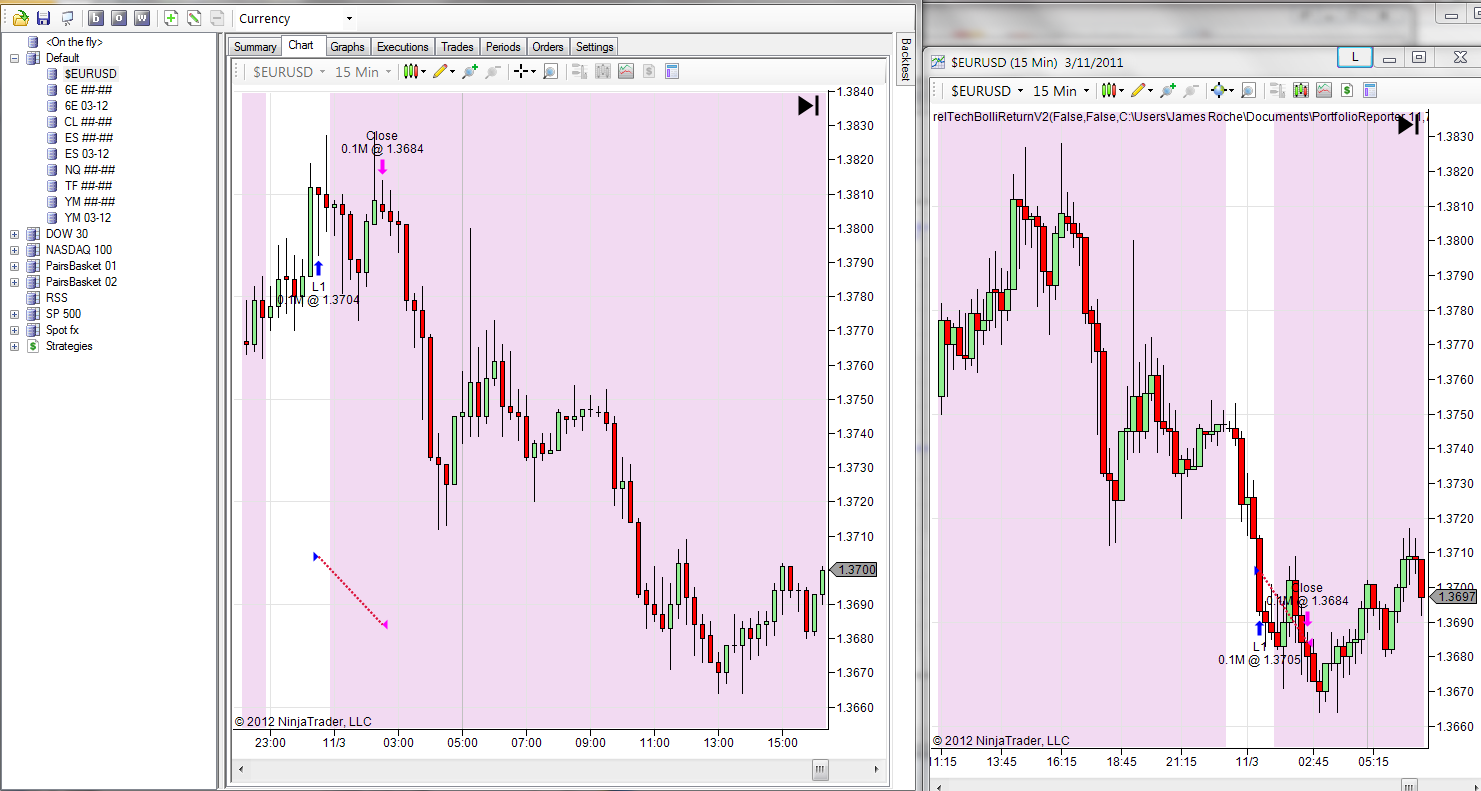Click the zoom out icon in backtest chart toolbar
The width and height of the screenshot is (1481, 791).
[493, 72]
